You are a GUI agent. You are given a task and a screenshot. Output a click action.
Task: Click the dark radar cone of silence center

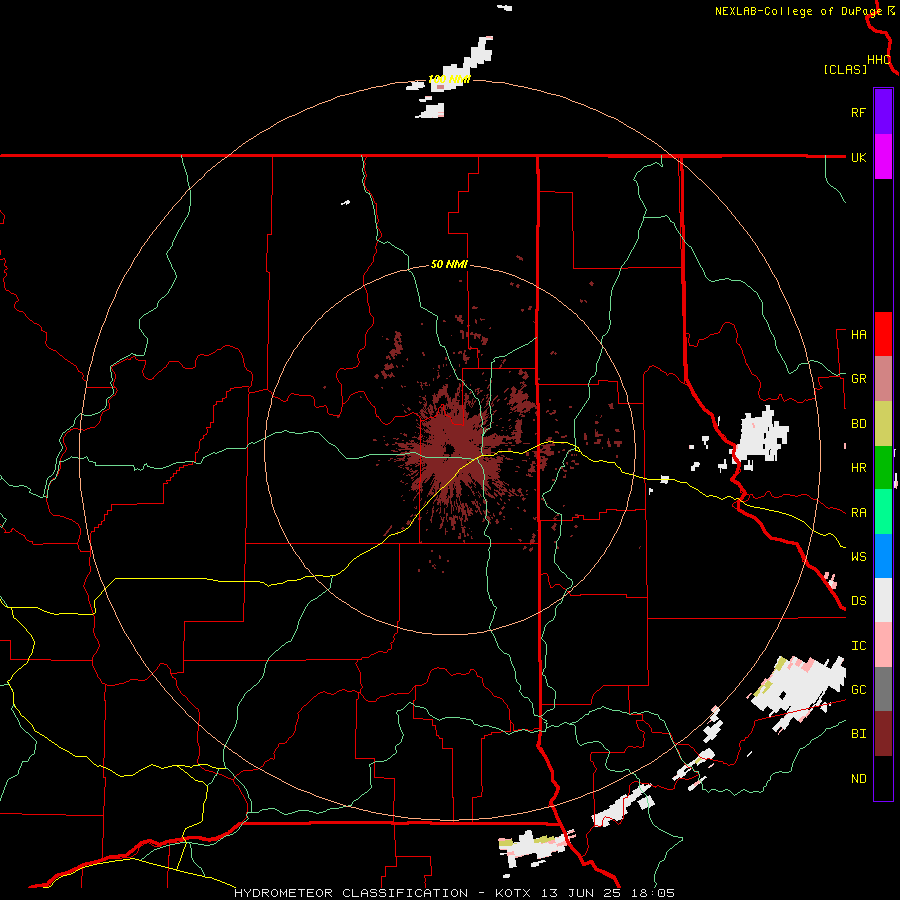tap(448, 448)
